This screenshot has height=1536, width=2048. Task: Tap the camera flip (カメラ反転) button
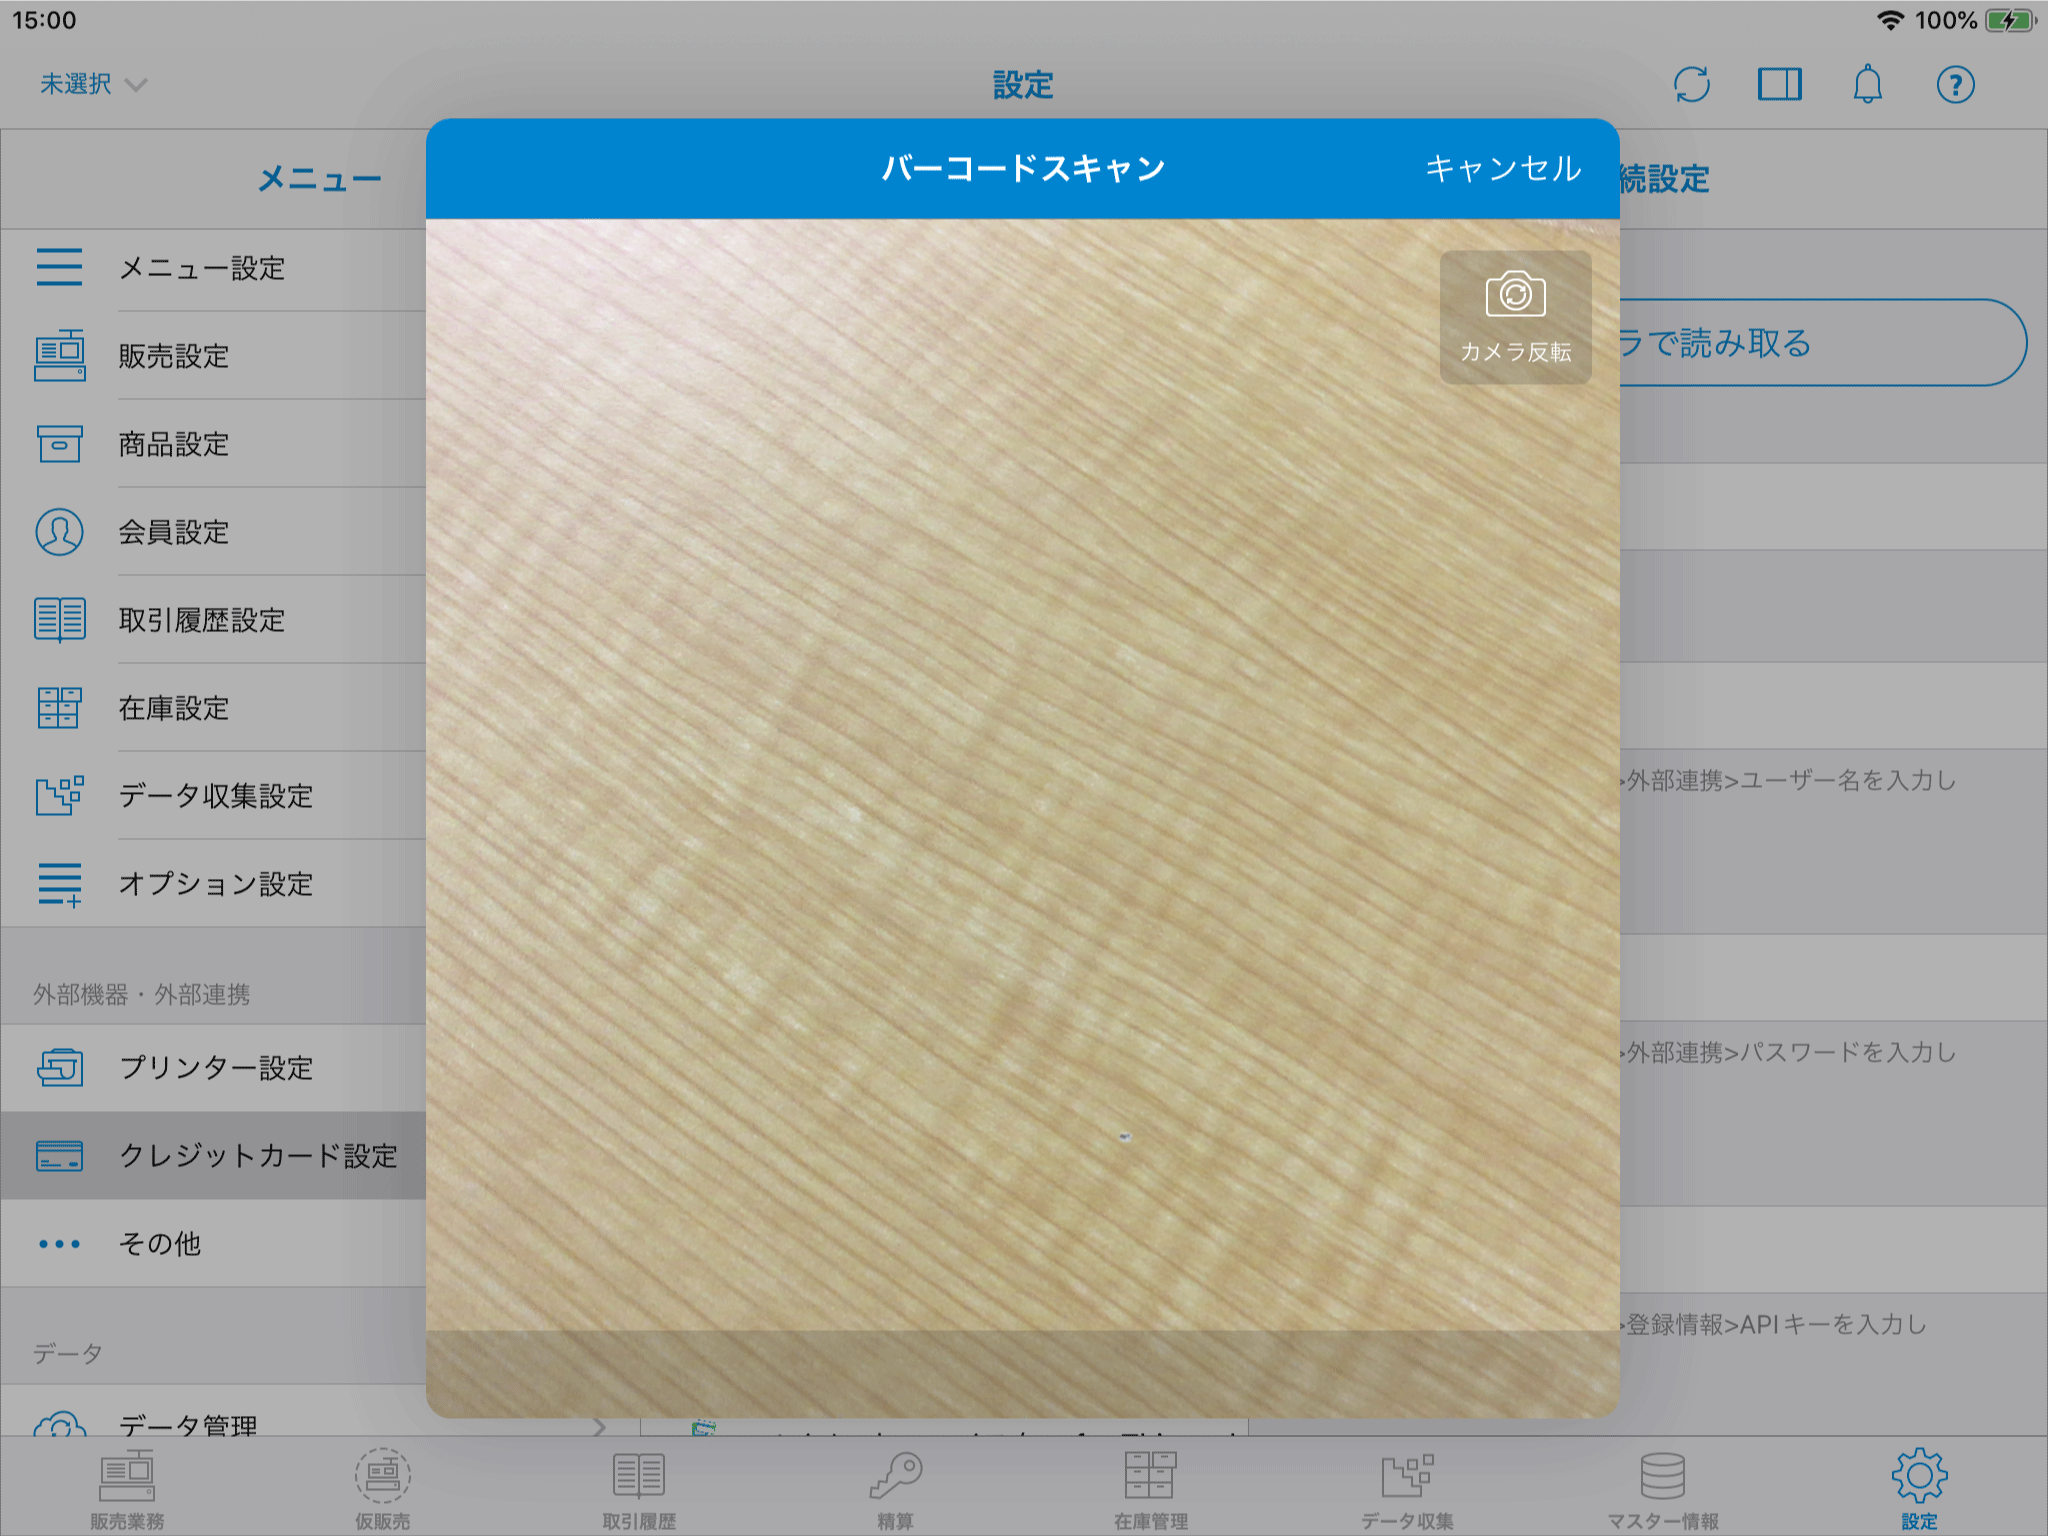pos(1515,317)
